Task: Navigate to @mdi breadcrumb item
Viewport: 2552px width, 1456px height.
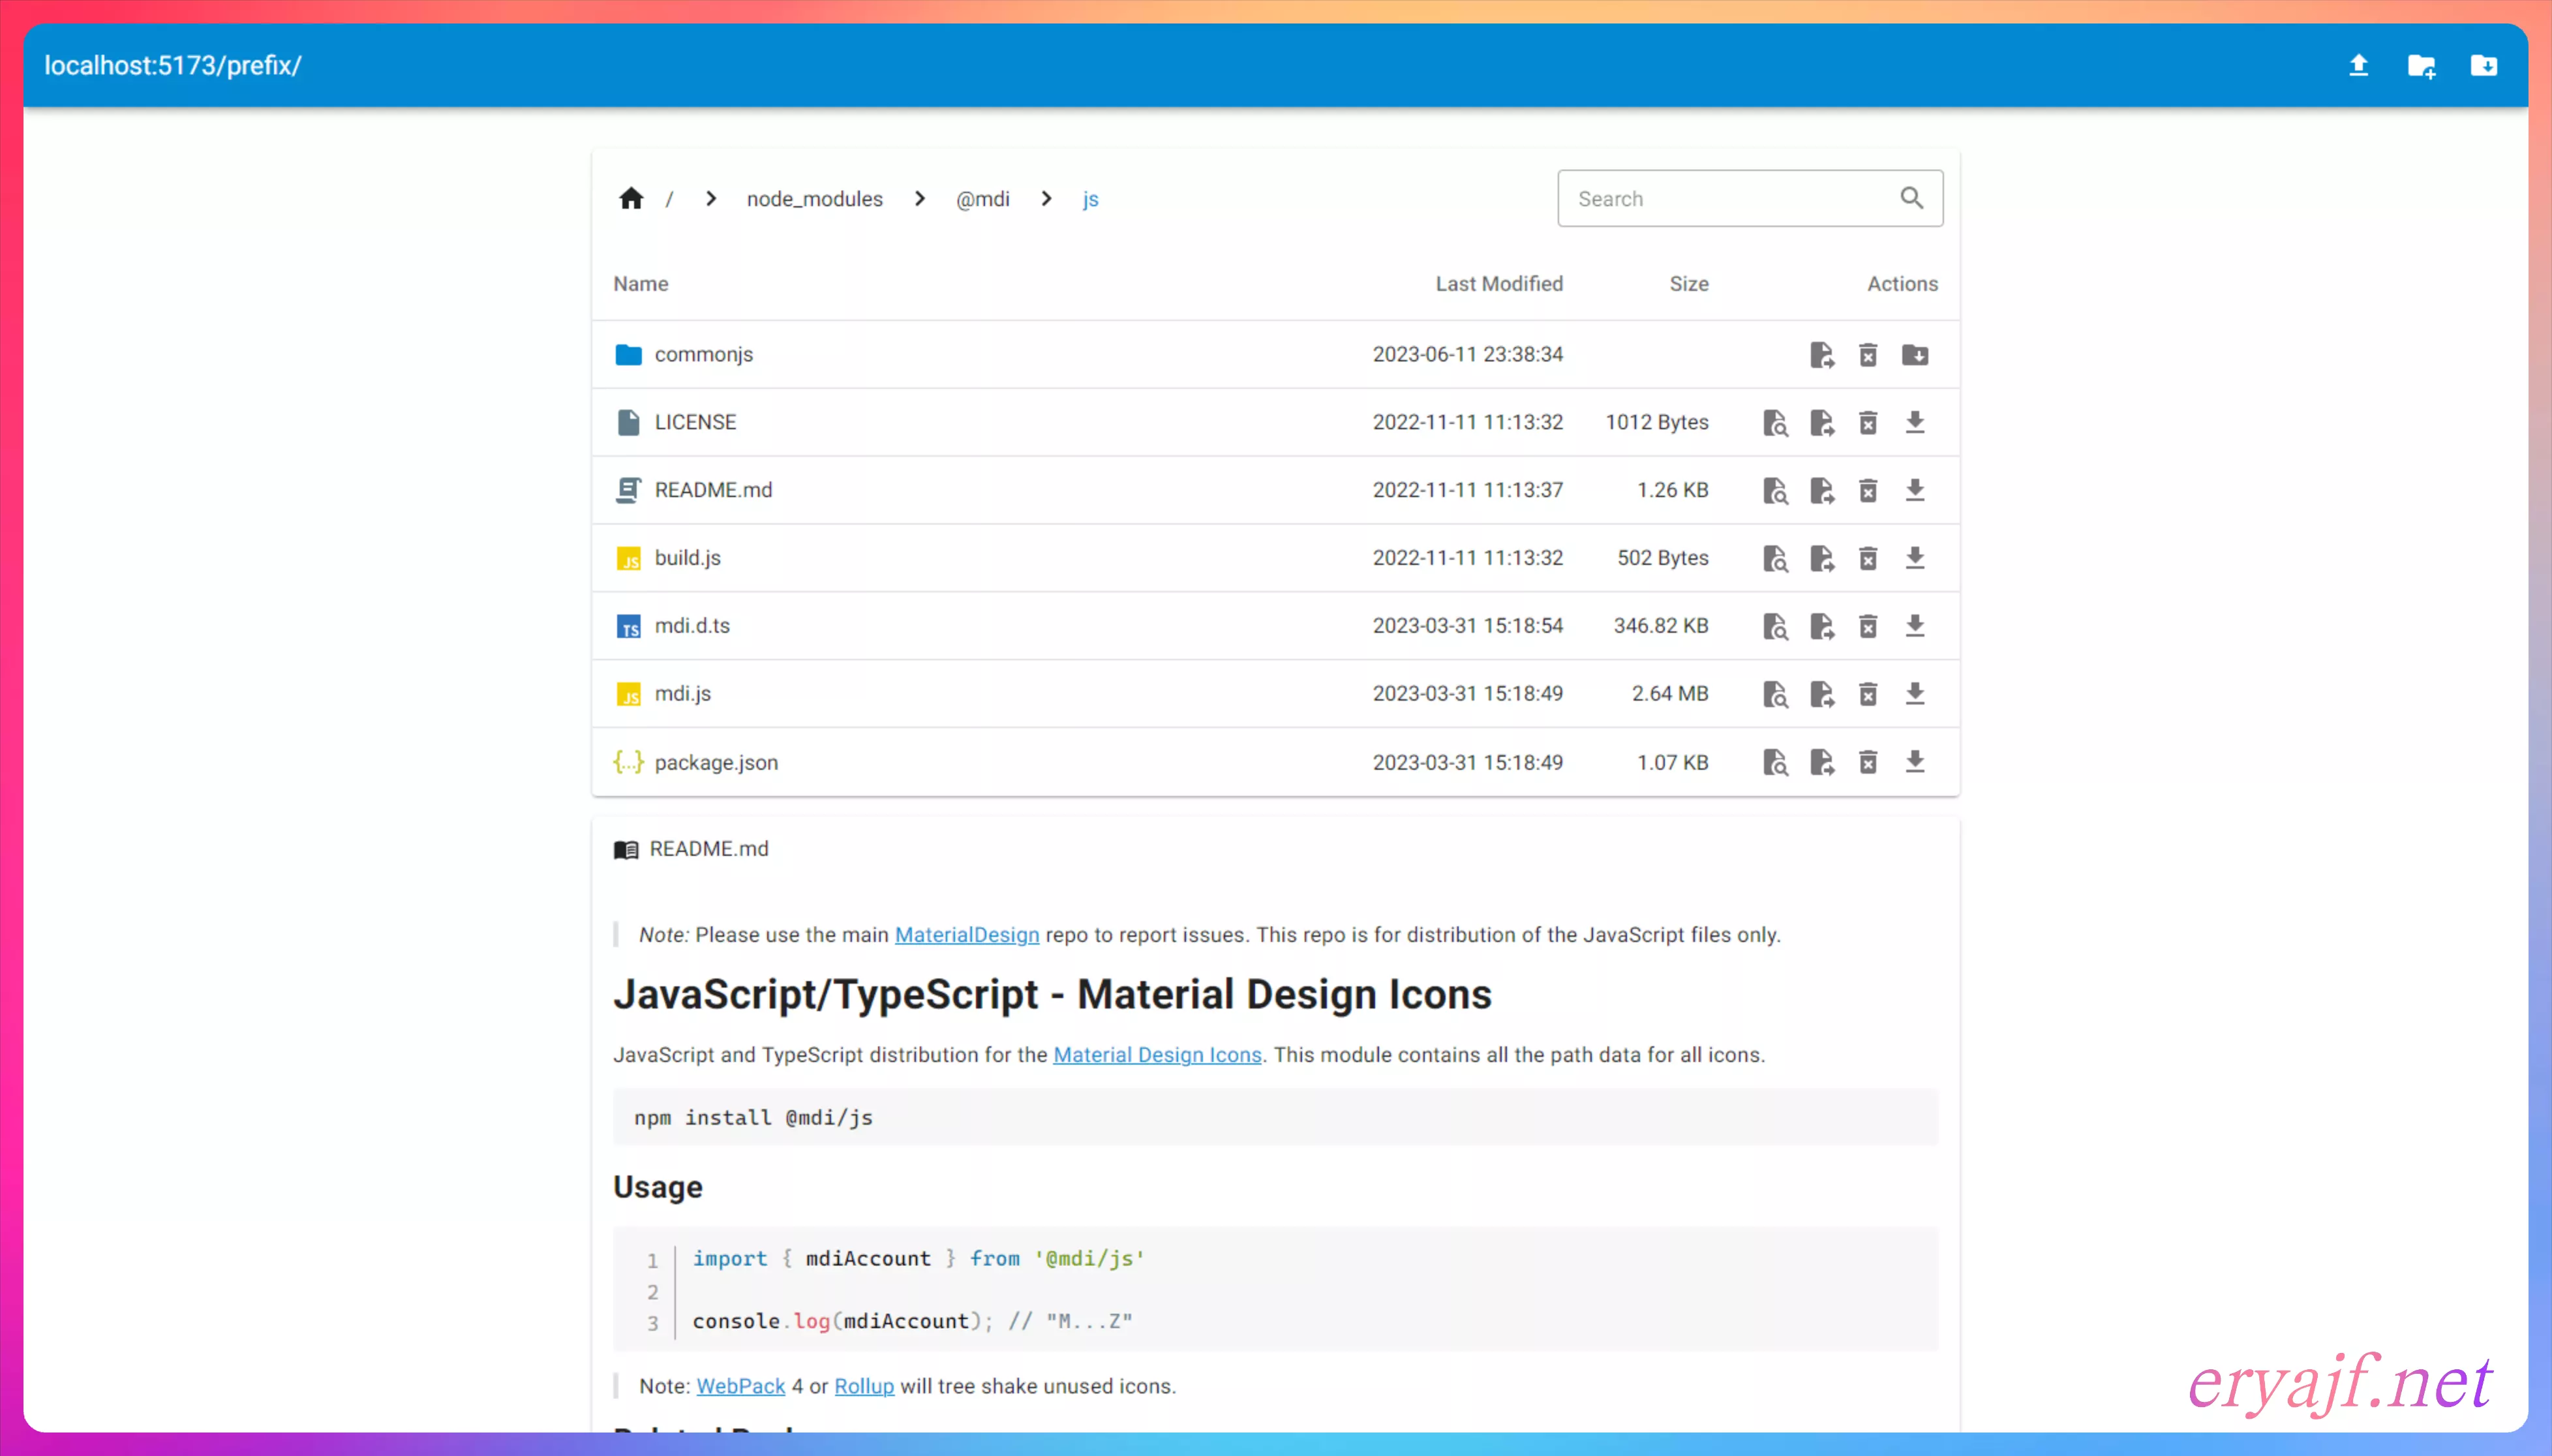Action: pos(982,199)
